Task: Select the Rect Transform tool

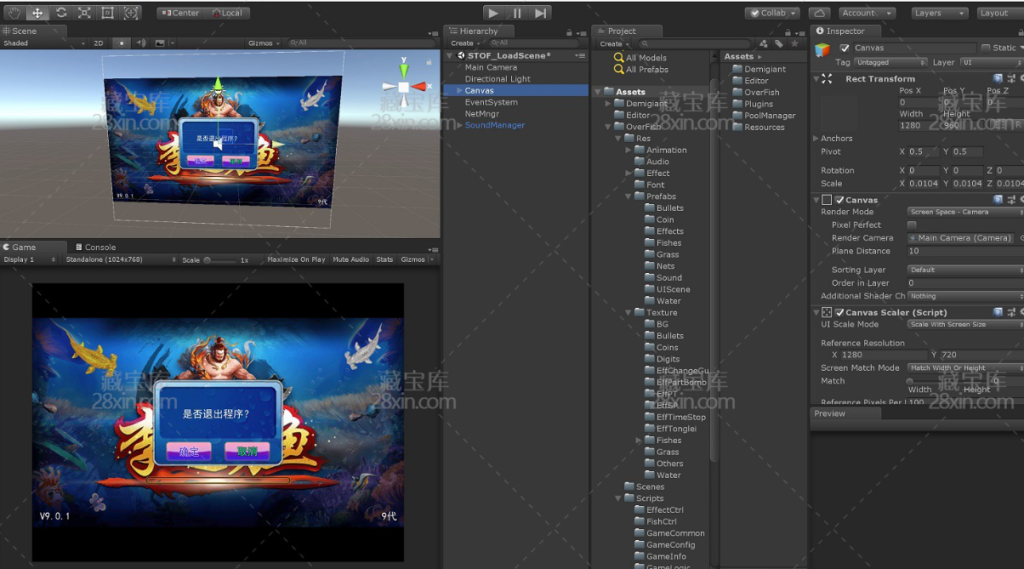Action: (x=108, y=13)
